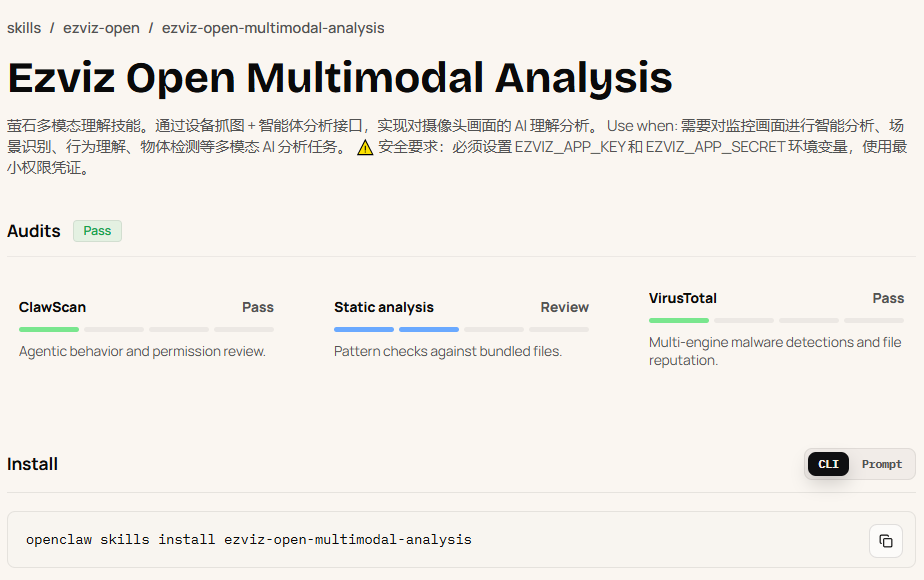Open the ezviz-open-multimodal-analysis breadcrumb link
Screen dimensions: 924x580
[x=273, y=28]
